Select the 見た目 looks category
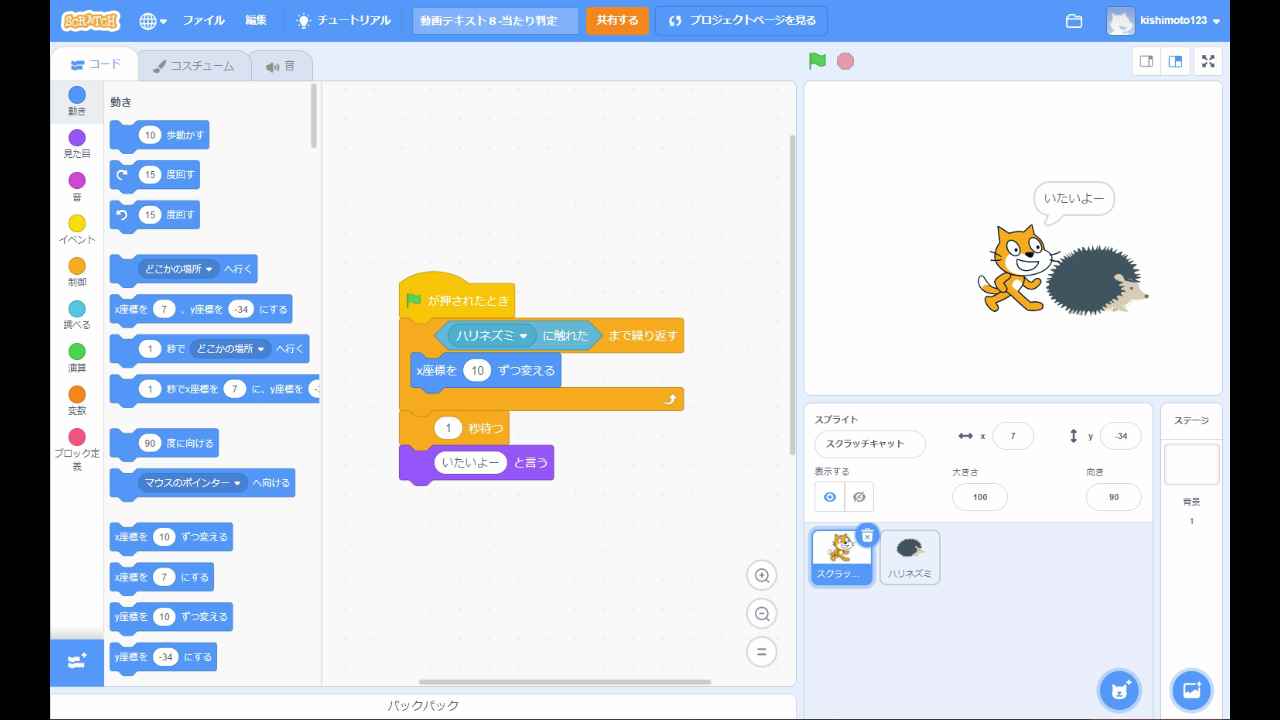This screenshot has width=1280, height=720. (77, 144)
